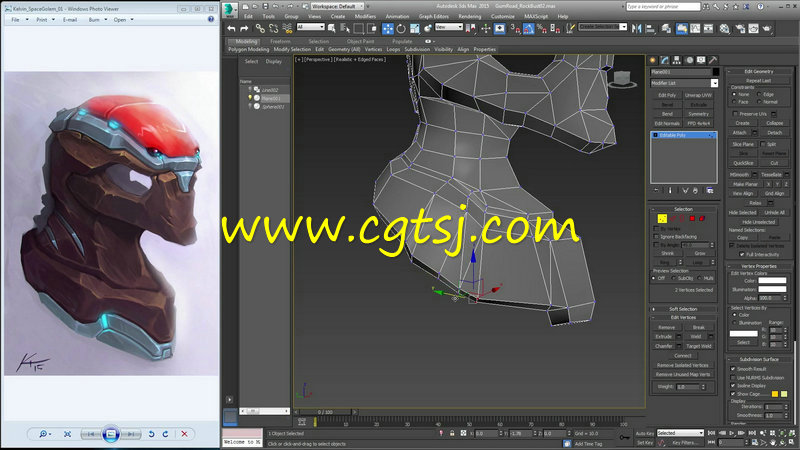Collapse the Subdivision Surface rollout
The width and height of the screenshot is (800, 450).
click(759, 359)
